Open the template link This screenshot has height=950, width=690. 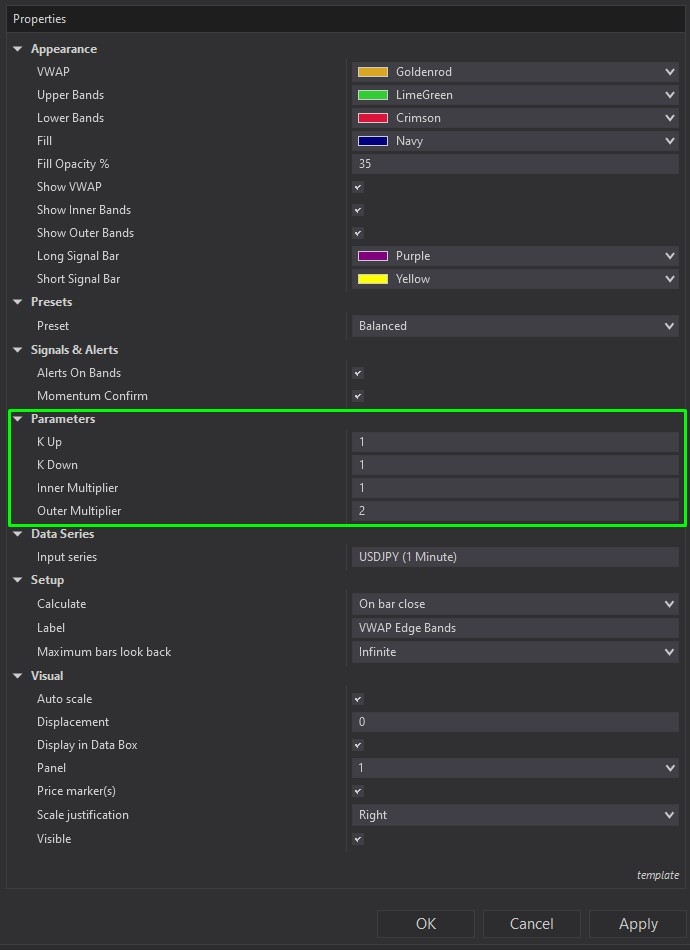click(657, 875)
